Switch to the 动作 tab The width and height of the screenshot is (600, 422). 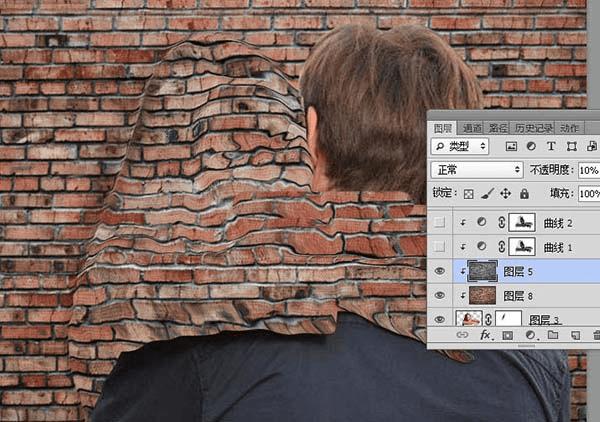(569, 128)
